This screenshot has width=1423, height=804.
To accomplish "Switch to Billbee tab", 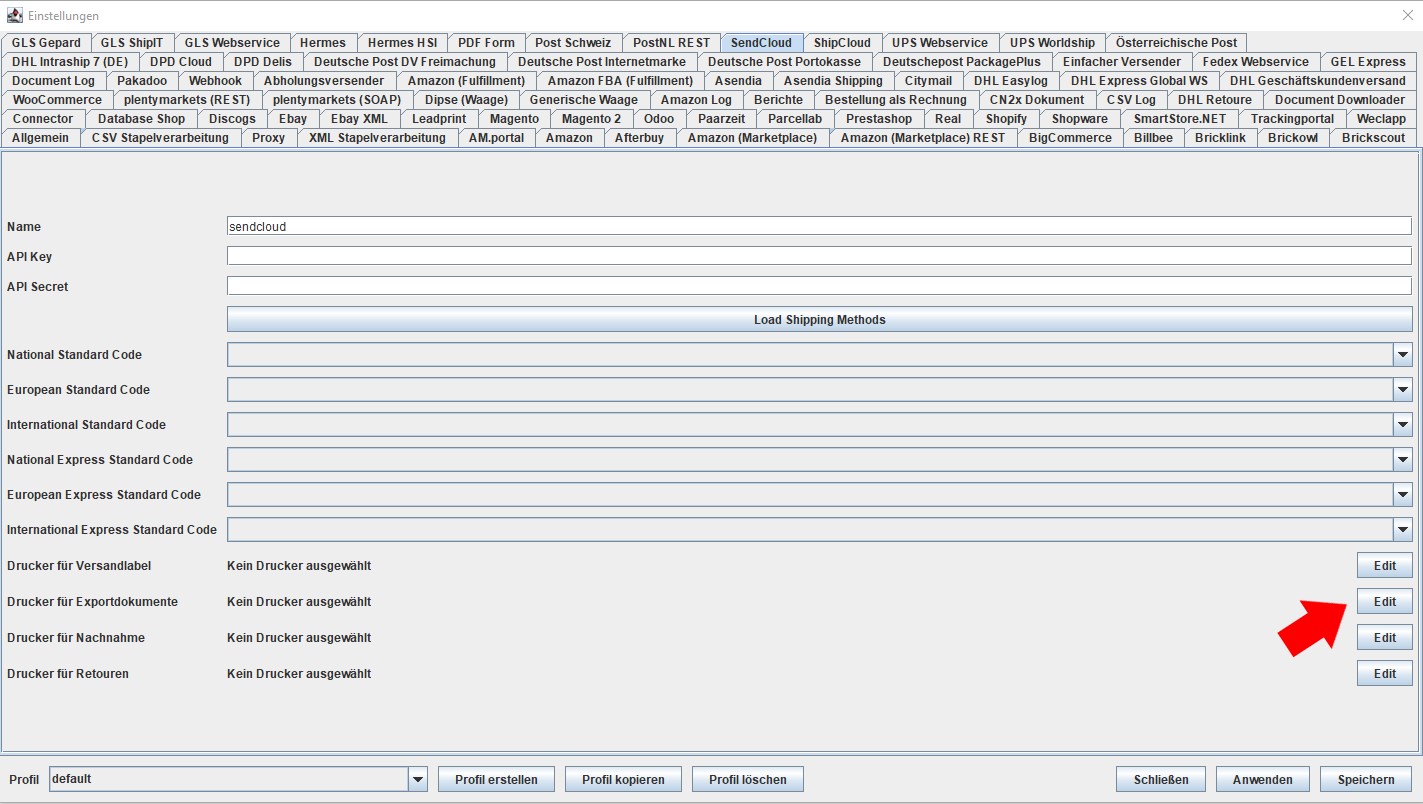I will click(1153, 138).
